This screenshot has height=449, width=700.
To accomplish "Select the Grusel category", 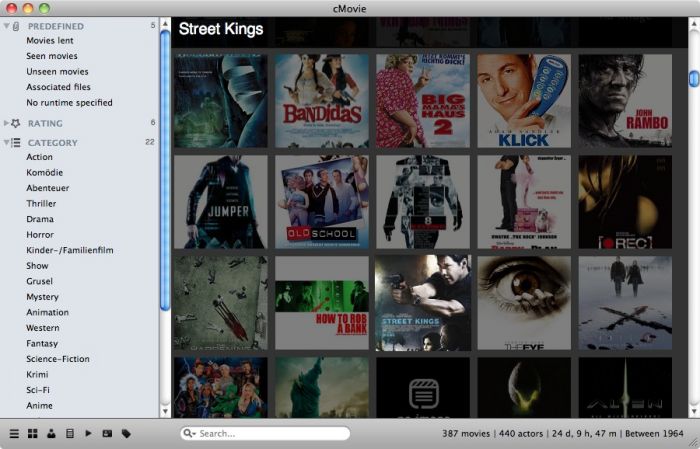I will click(39, 281).
